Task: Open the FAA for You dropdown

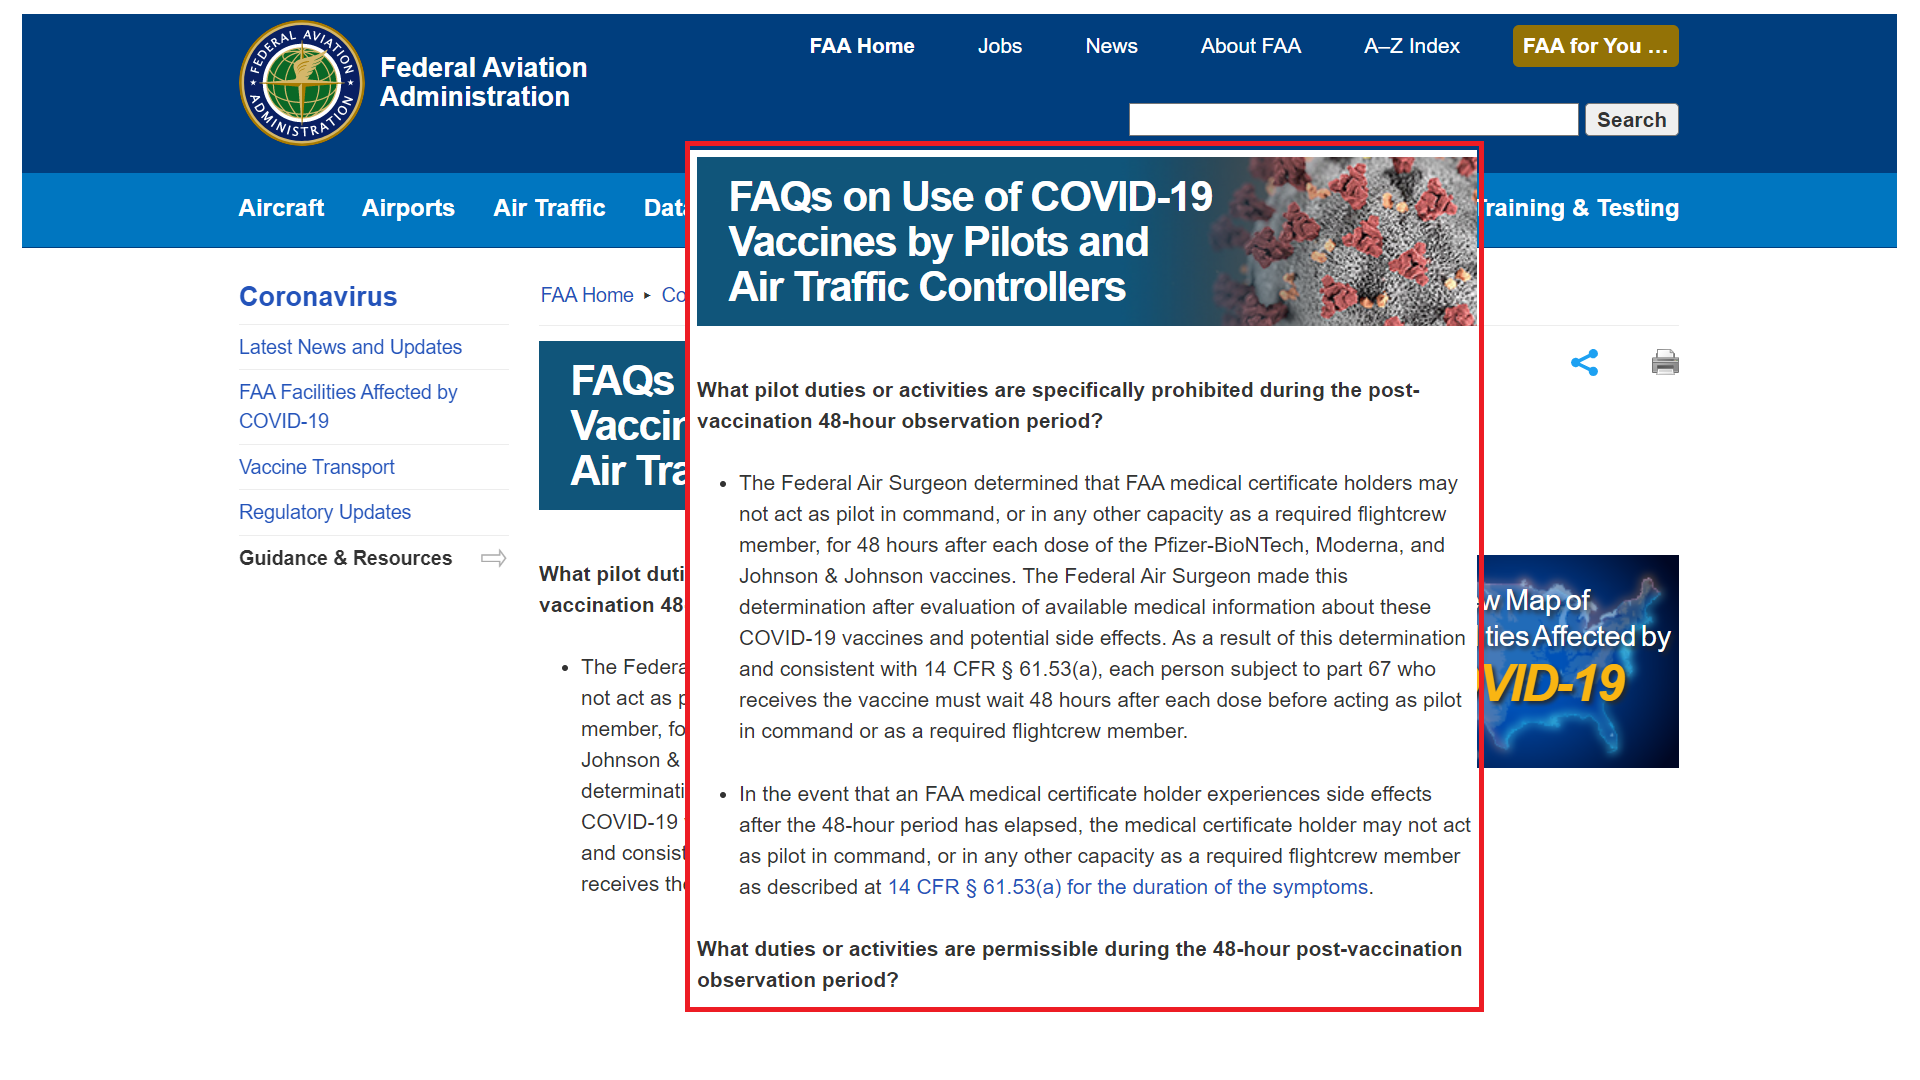Action: (x=1595, y=46)
